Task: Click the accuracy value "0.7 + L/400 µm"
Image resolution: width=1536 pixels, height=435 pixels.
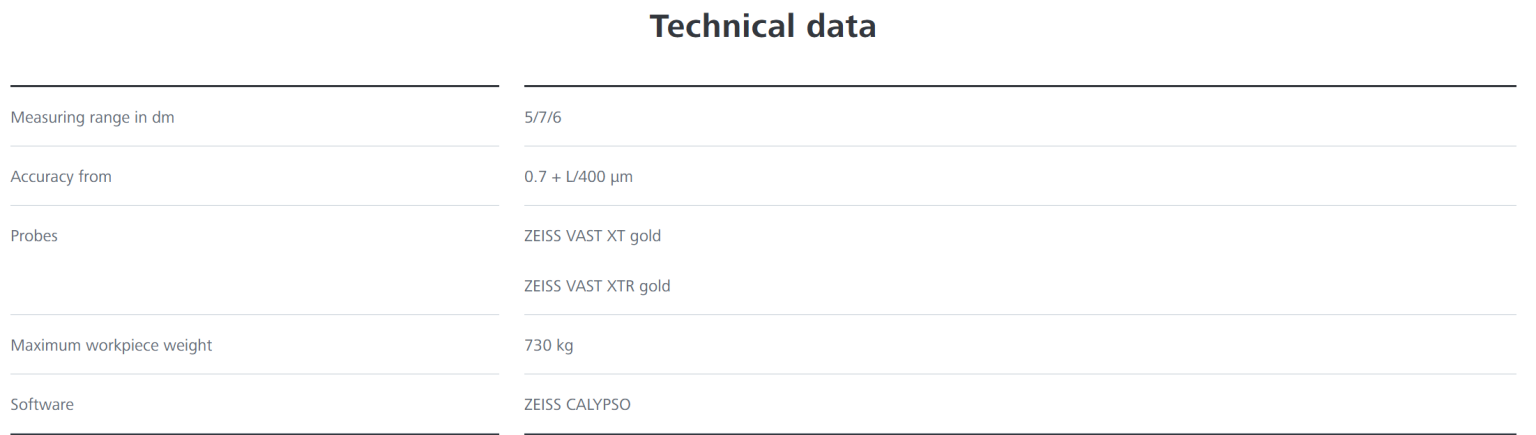Action: (578, 177)
